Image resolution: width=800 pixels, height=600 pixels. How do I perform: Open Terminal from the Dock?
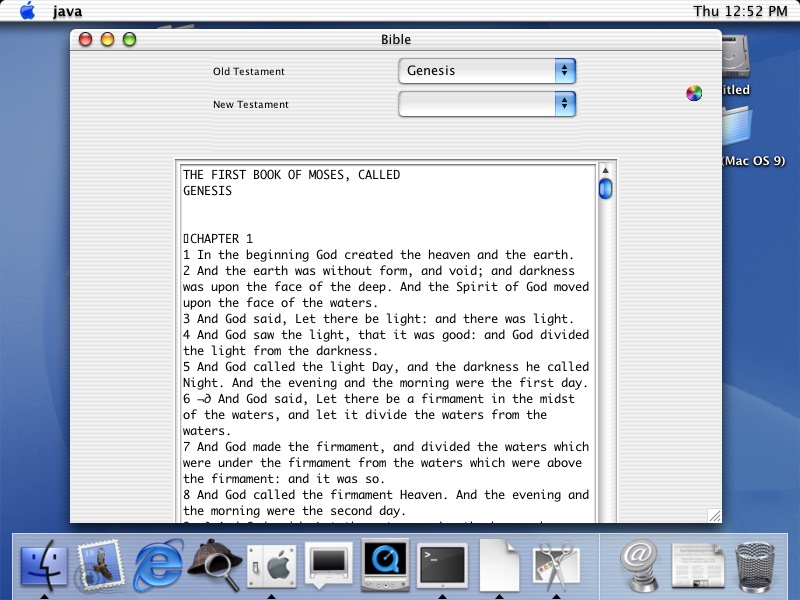coord(442,565)
